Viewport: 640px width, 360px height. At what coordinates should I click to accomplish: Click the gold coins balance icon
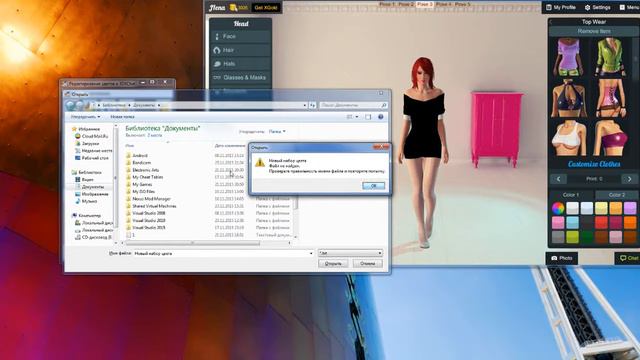[233, 7]
